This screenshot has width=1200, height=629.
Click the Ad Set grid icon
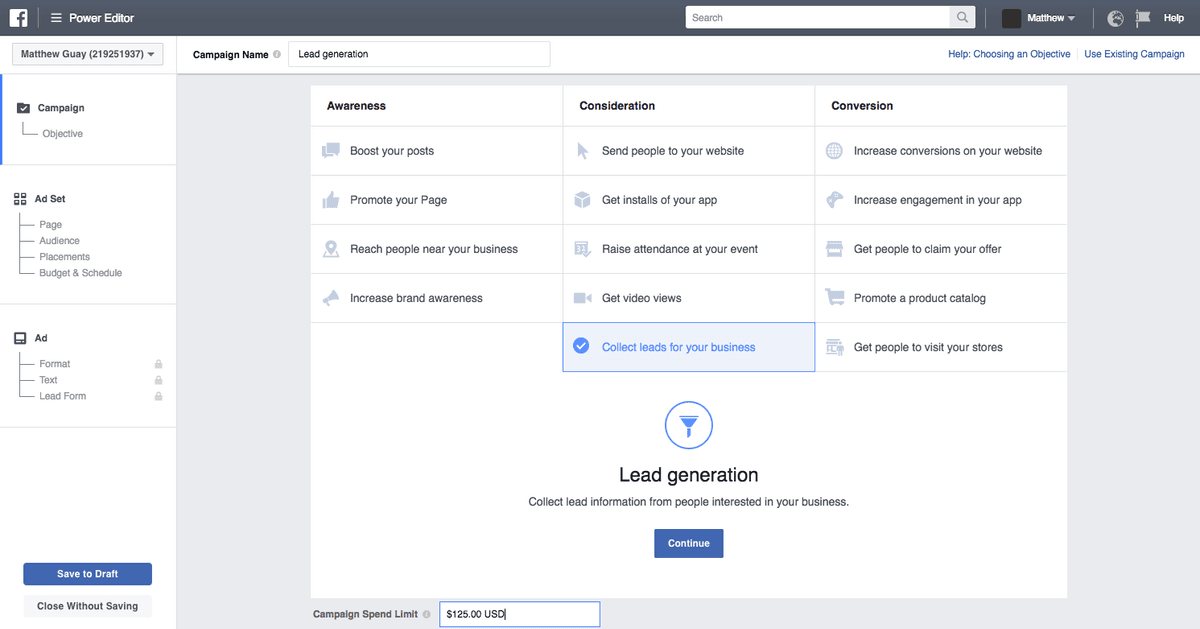tap(20, 199)
